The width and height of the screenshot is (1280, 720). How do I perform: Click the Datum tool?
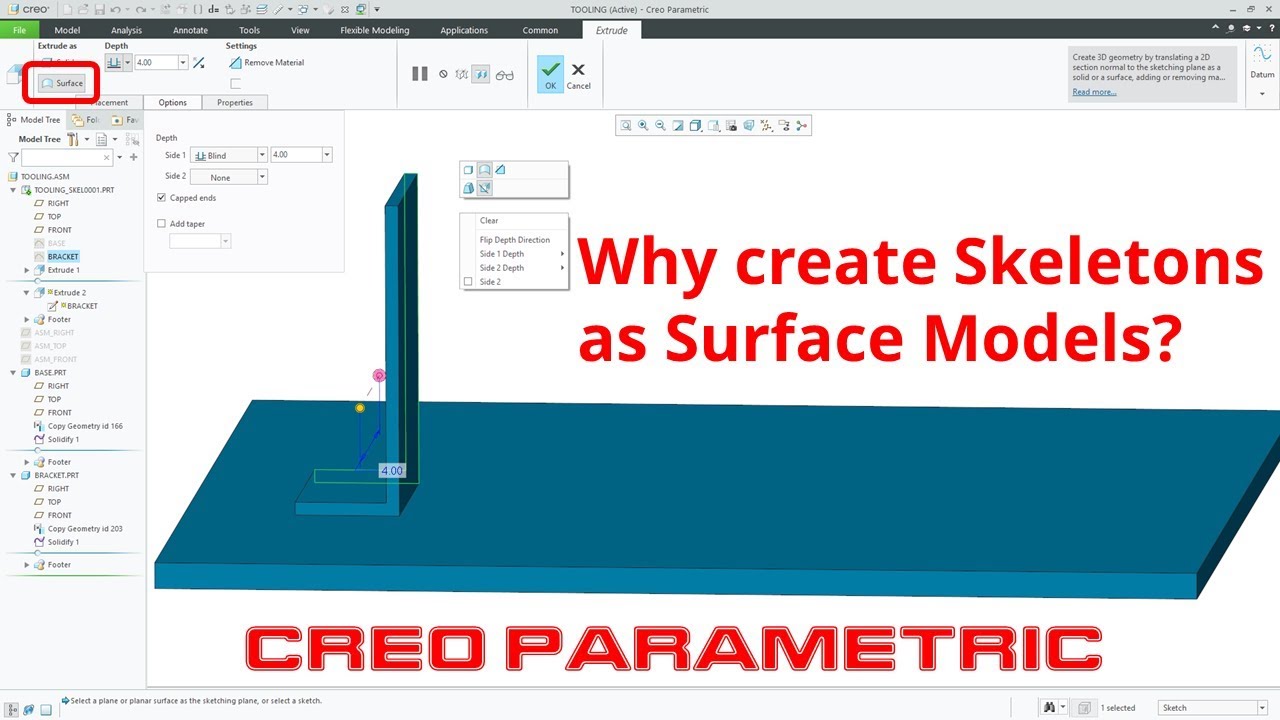click(1262, 63)
